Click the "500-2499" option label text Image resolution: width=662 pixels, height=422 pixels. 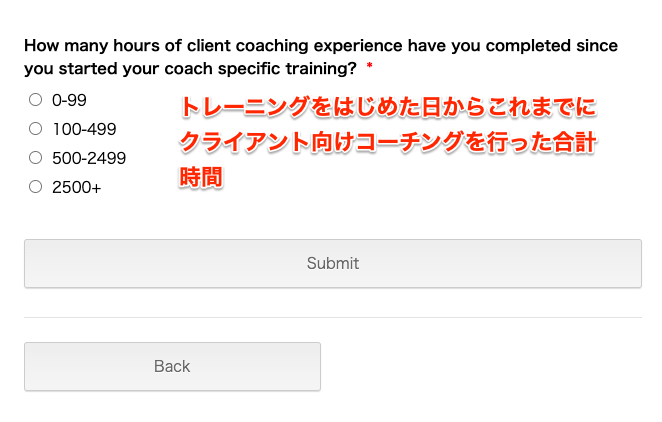(89, 158)
